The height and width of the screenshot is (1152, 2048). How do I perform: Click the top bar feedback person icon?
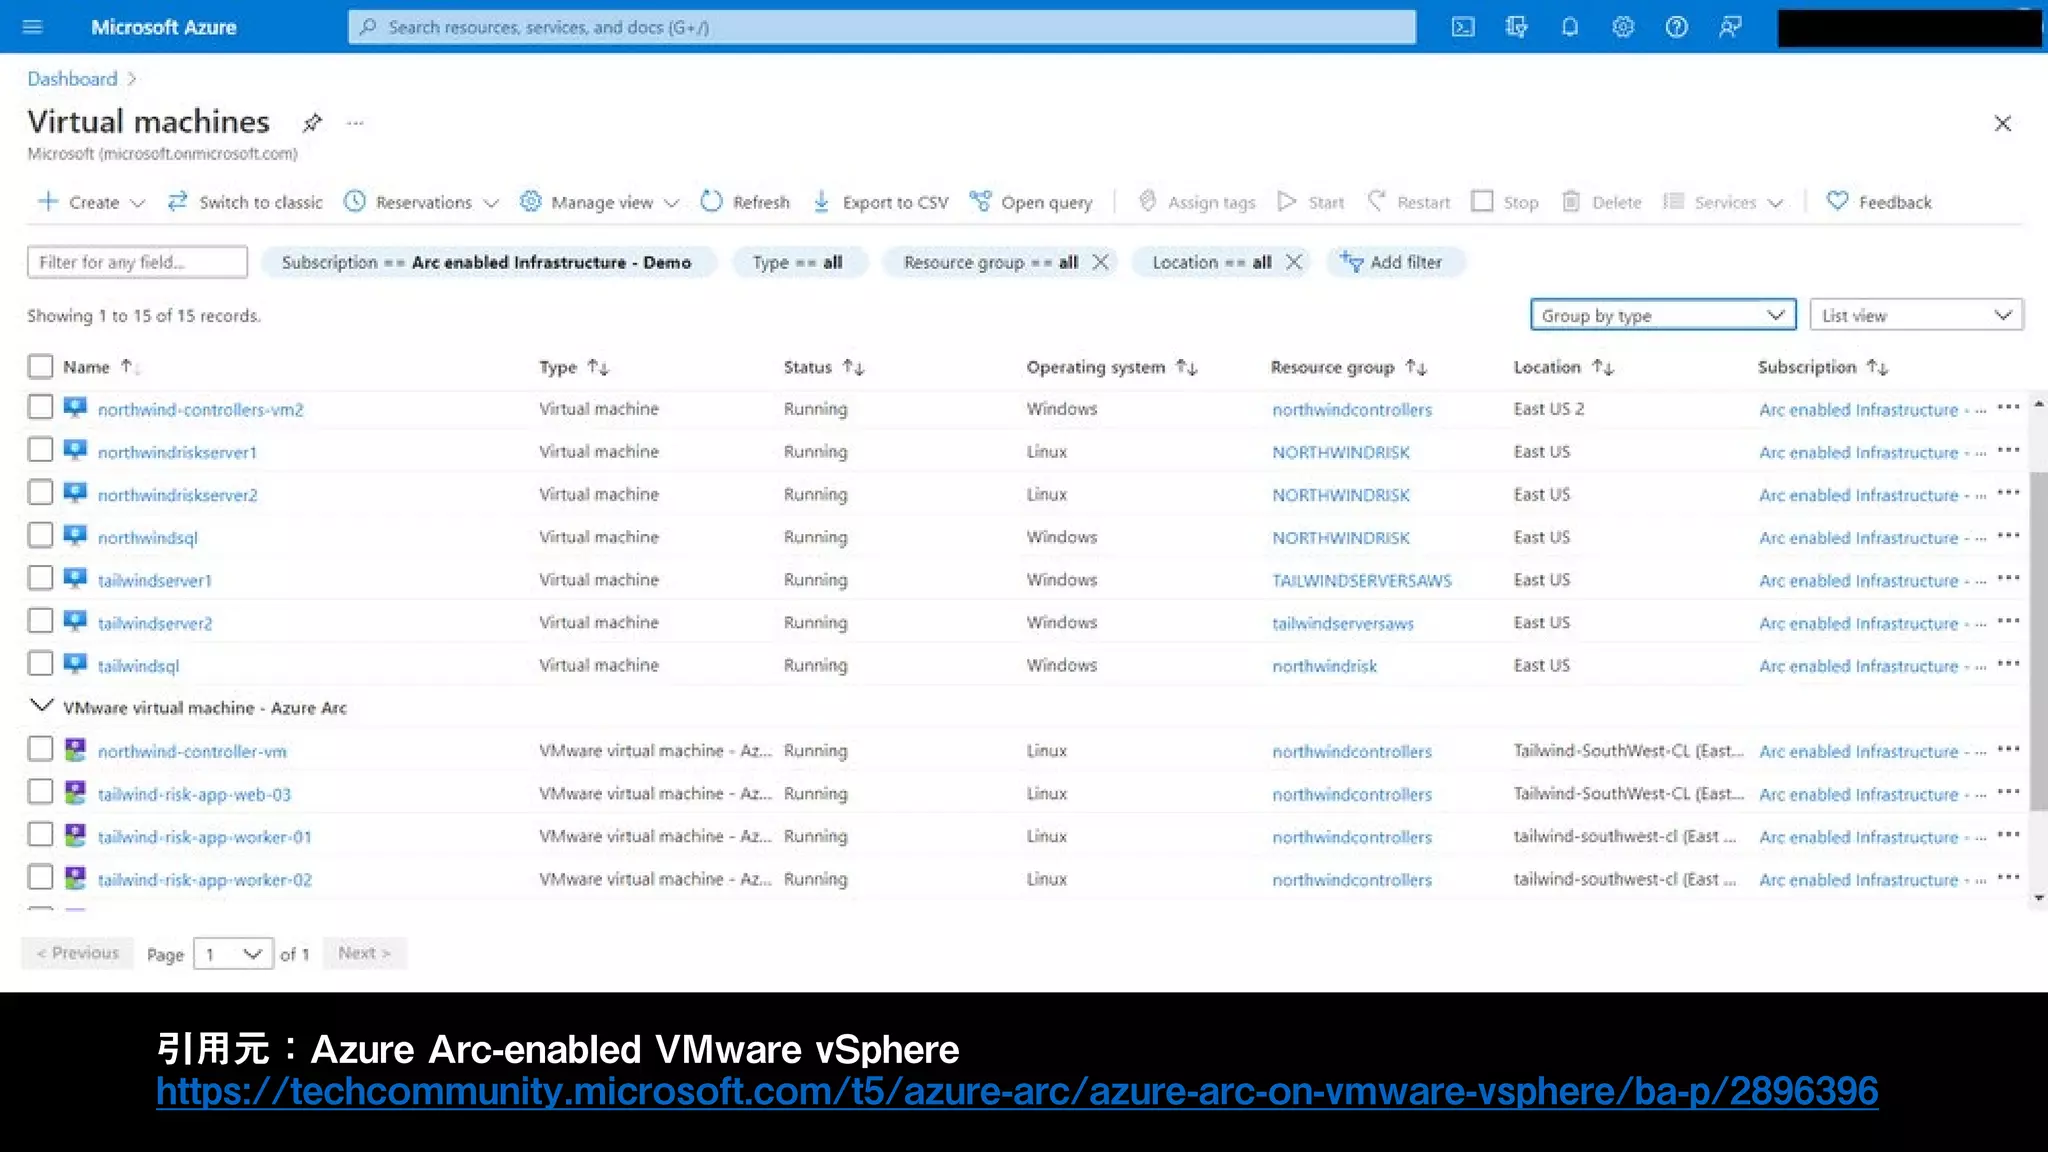pos(1730,27)
